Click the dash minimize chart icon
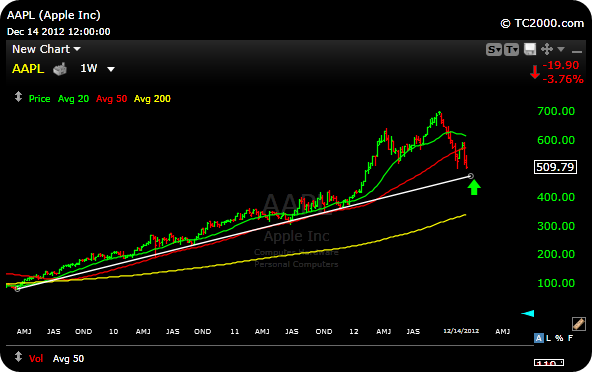The image size is (592, 372). point(577,51)
